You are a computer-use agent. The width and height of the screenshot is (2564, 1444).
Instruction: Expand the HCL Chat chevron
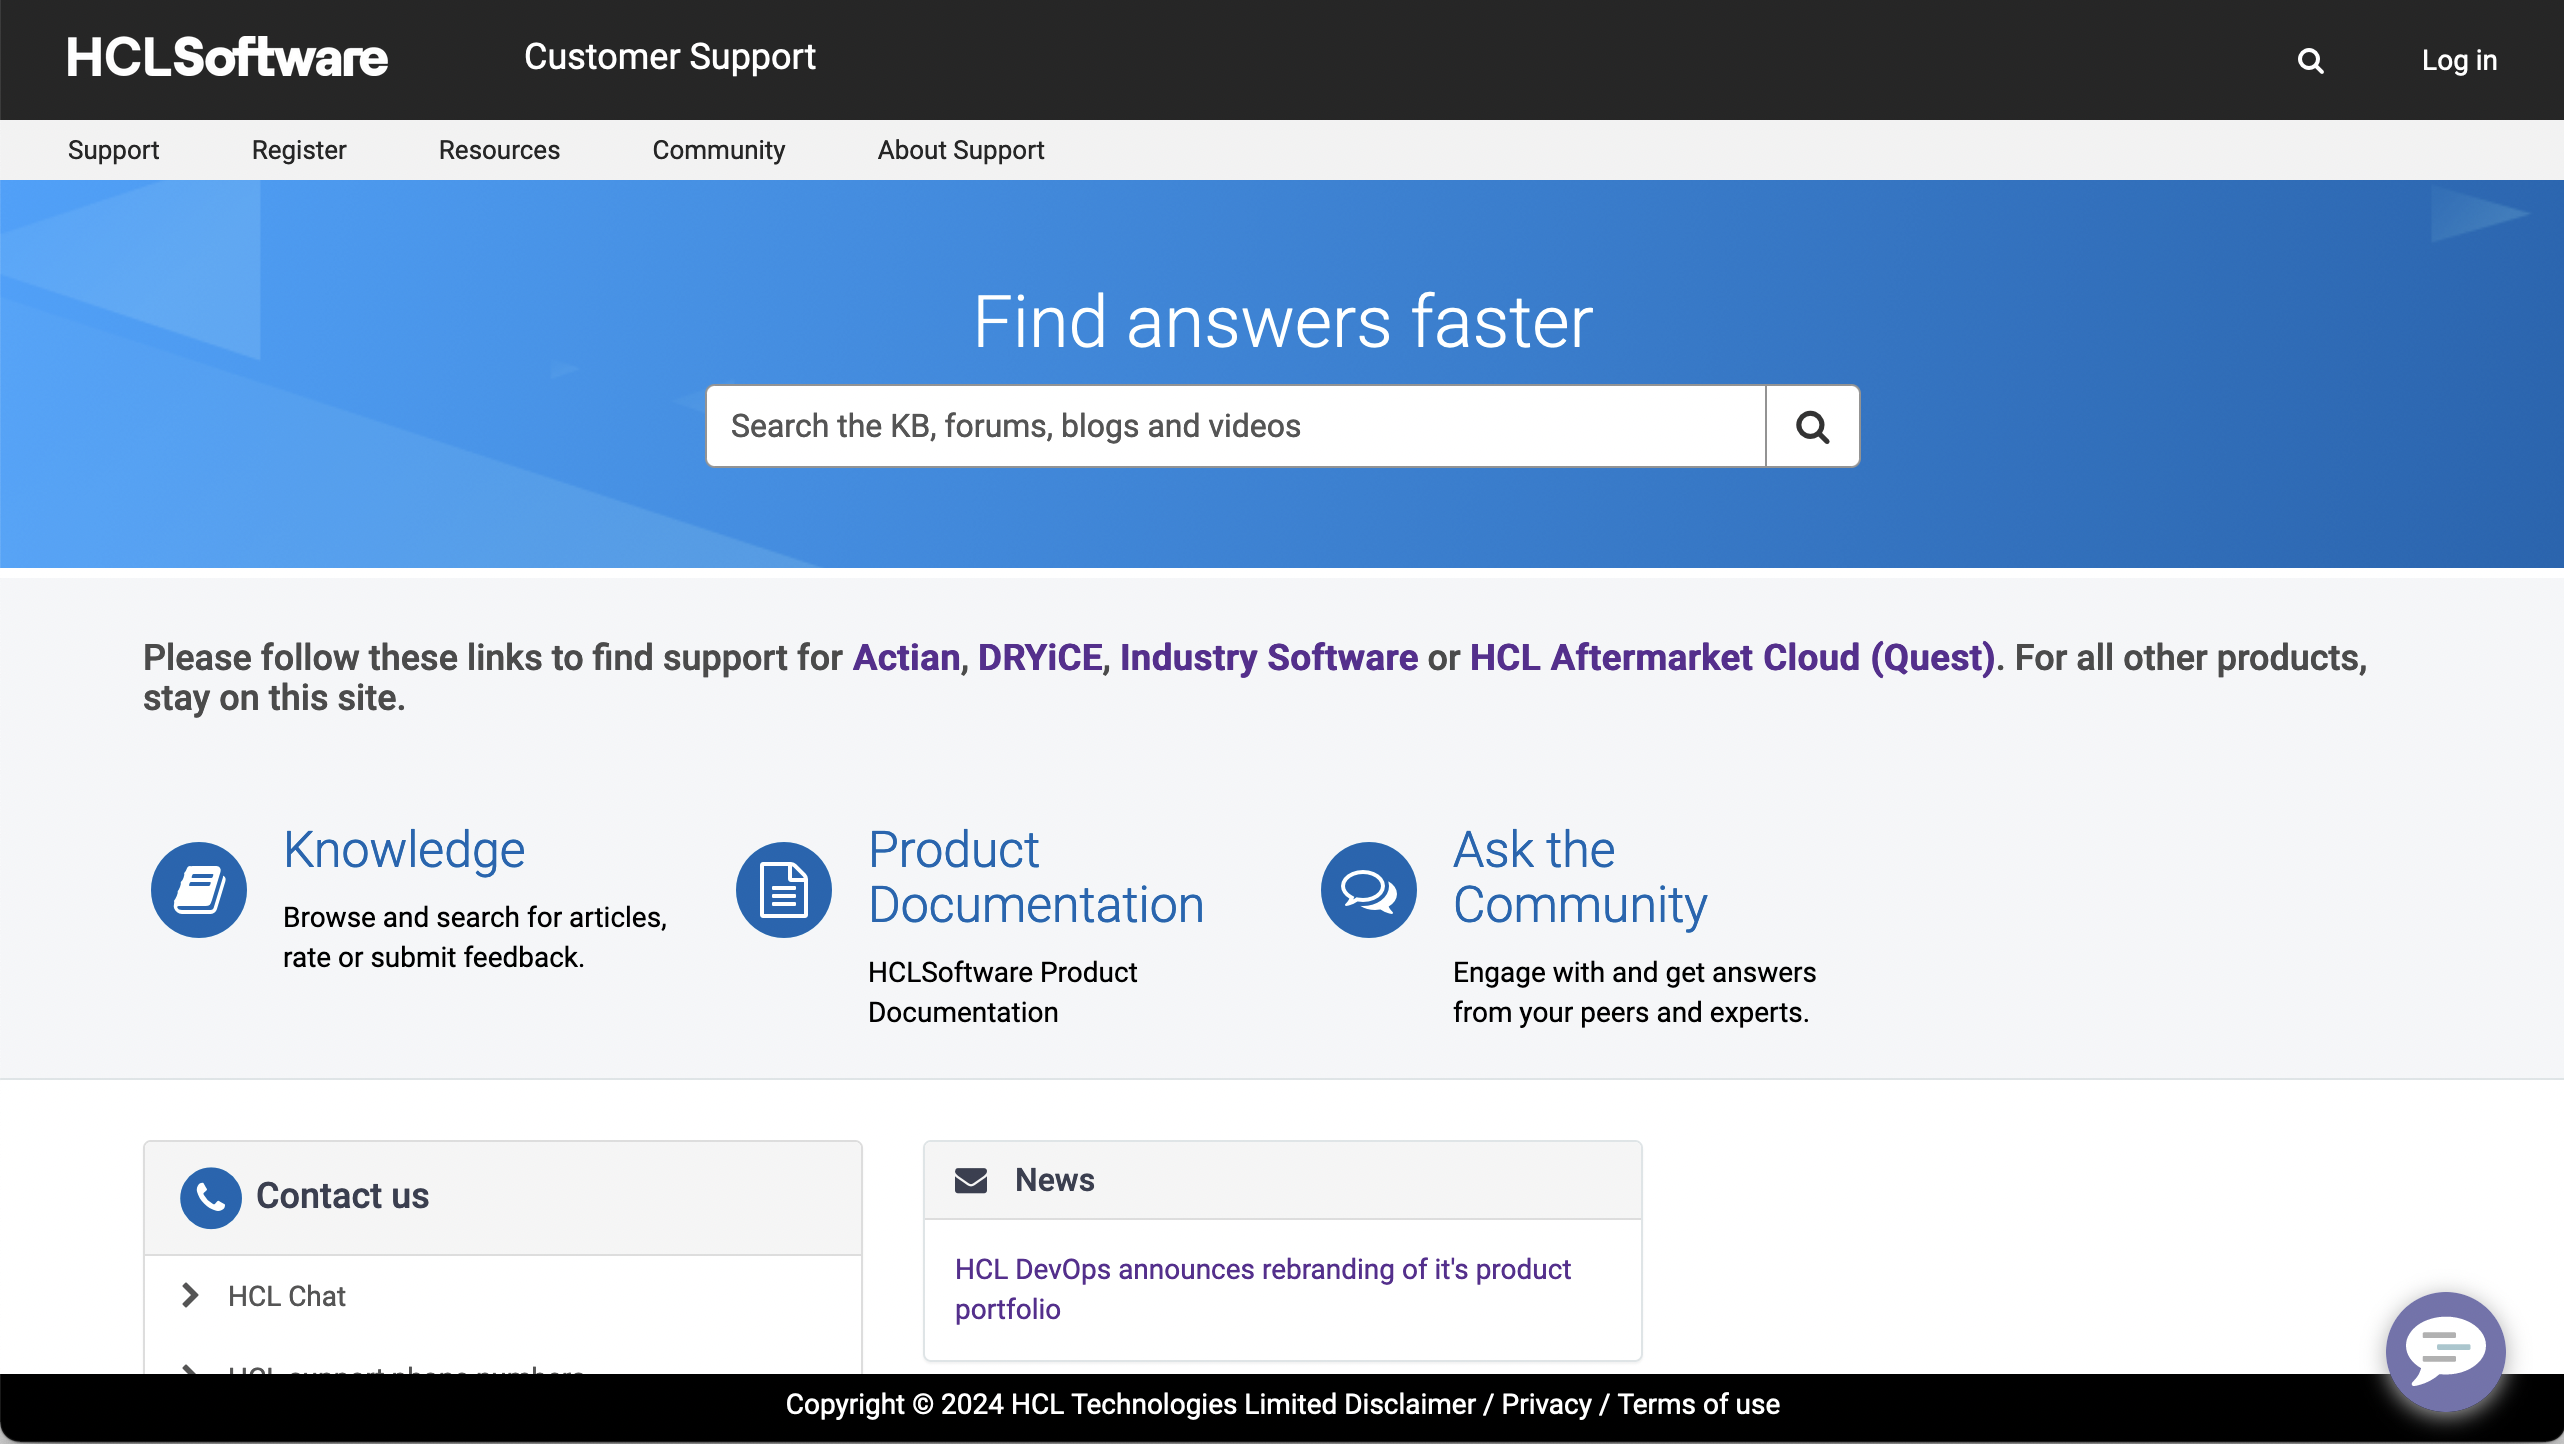click(x=190, y=1296)
